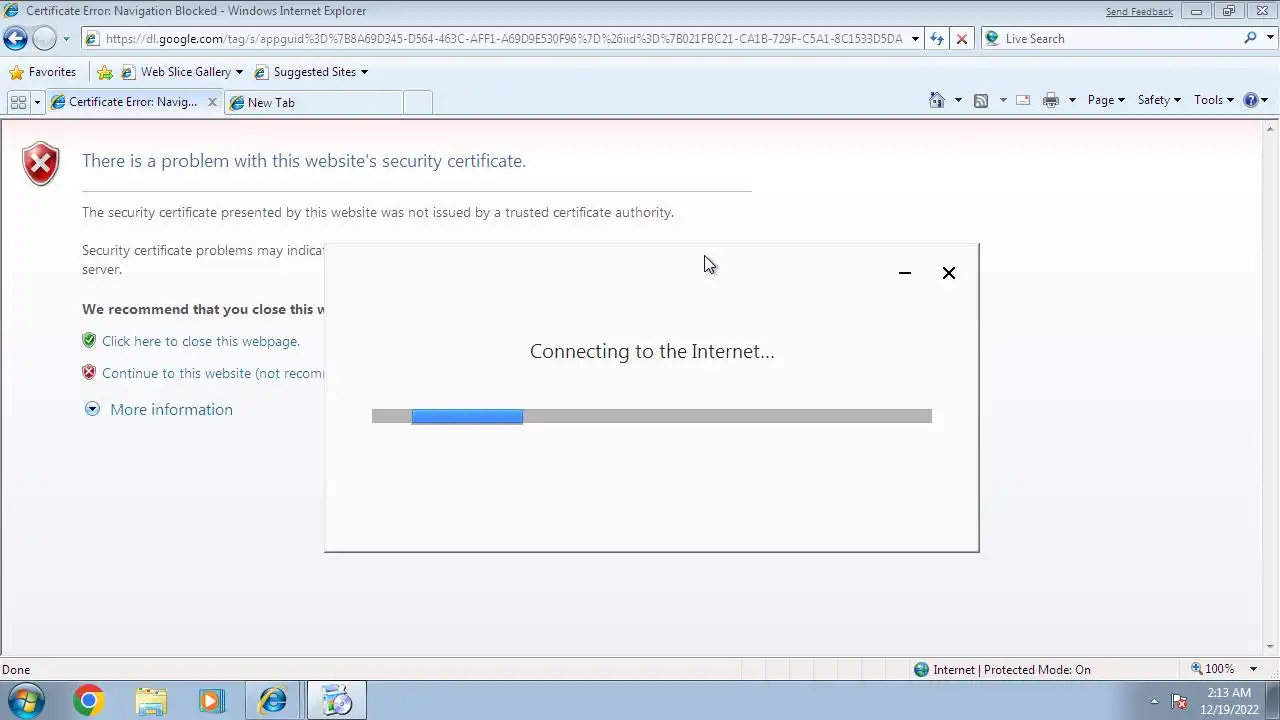Viewport: 1280px width, 720px height.
Task: Click the Send Feedback link
Action: (x=1139, y=12)
